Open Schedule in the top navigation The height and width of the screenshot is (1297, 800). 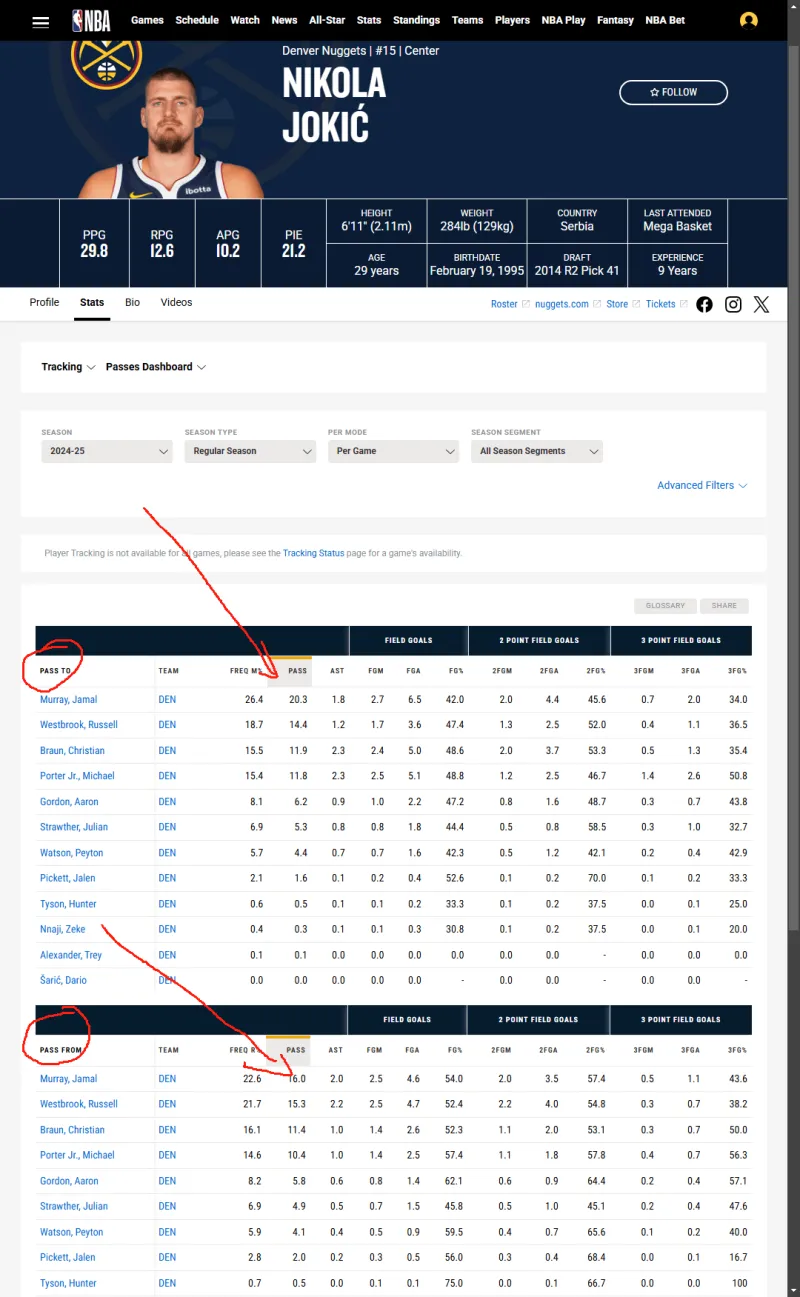click(197, 20)
